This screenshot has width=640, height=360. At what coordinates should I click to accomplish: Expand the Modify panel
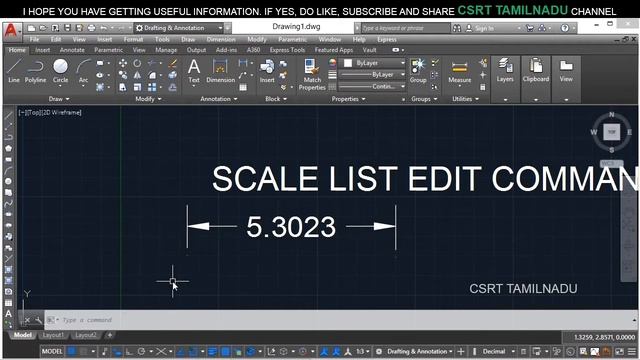point(148,99)
